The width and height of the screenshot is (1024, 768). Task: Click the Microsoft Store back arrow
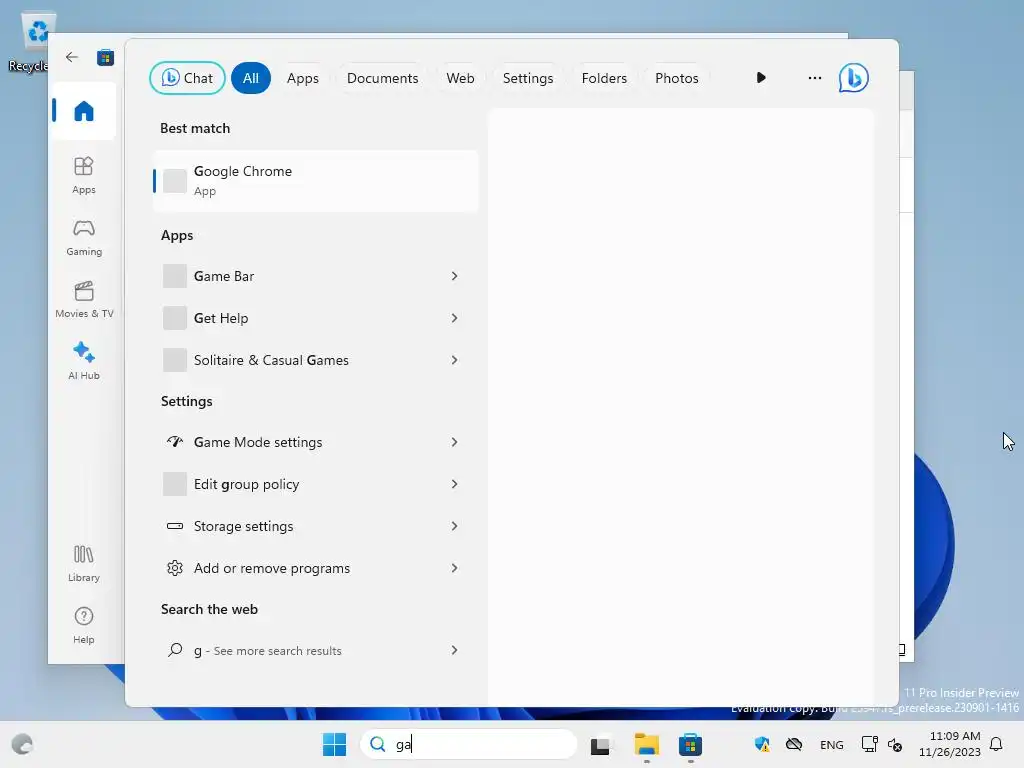[72, 57]
